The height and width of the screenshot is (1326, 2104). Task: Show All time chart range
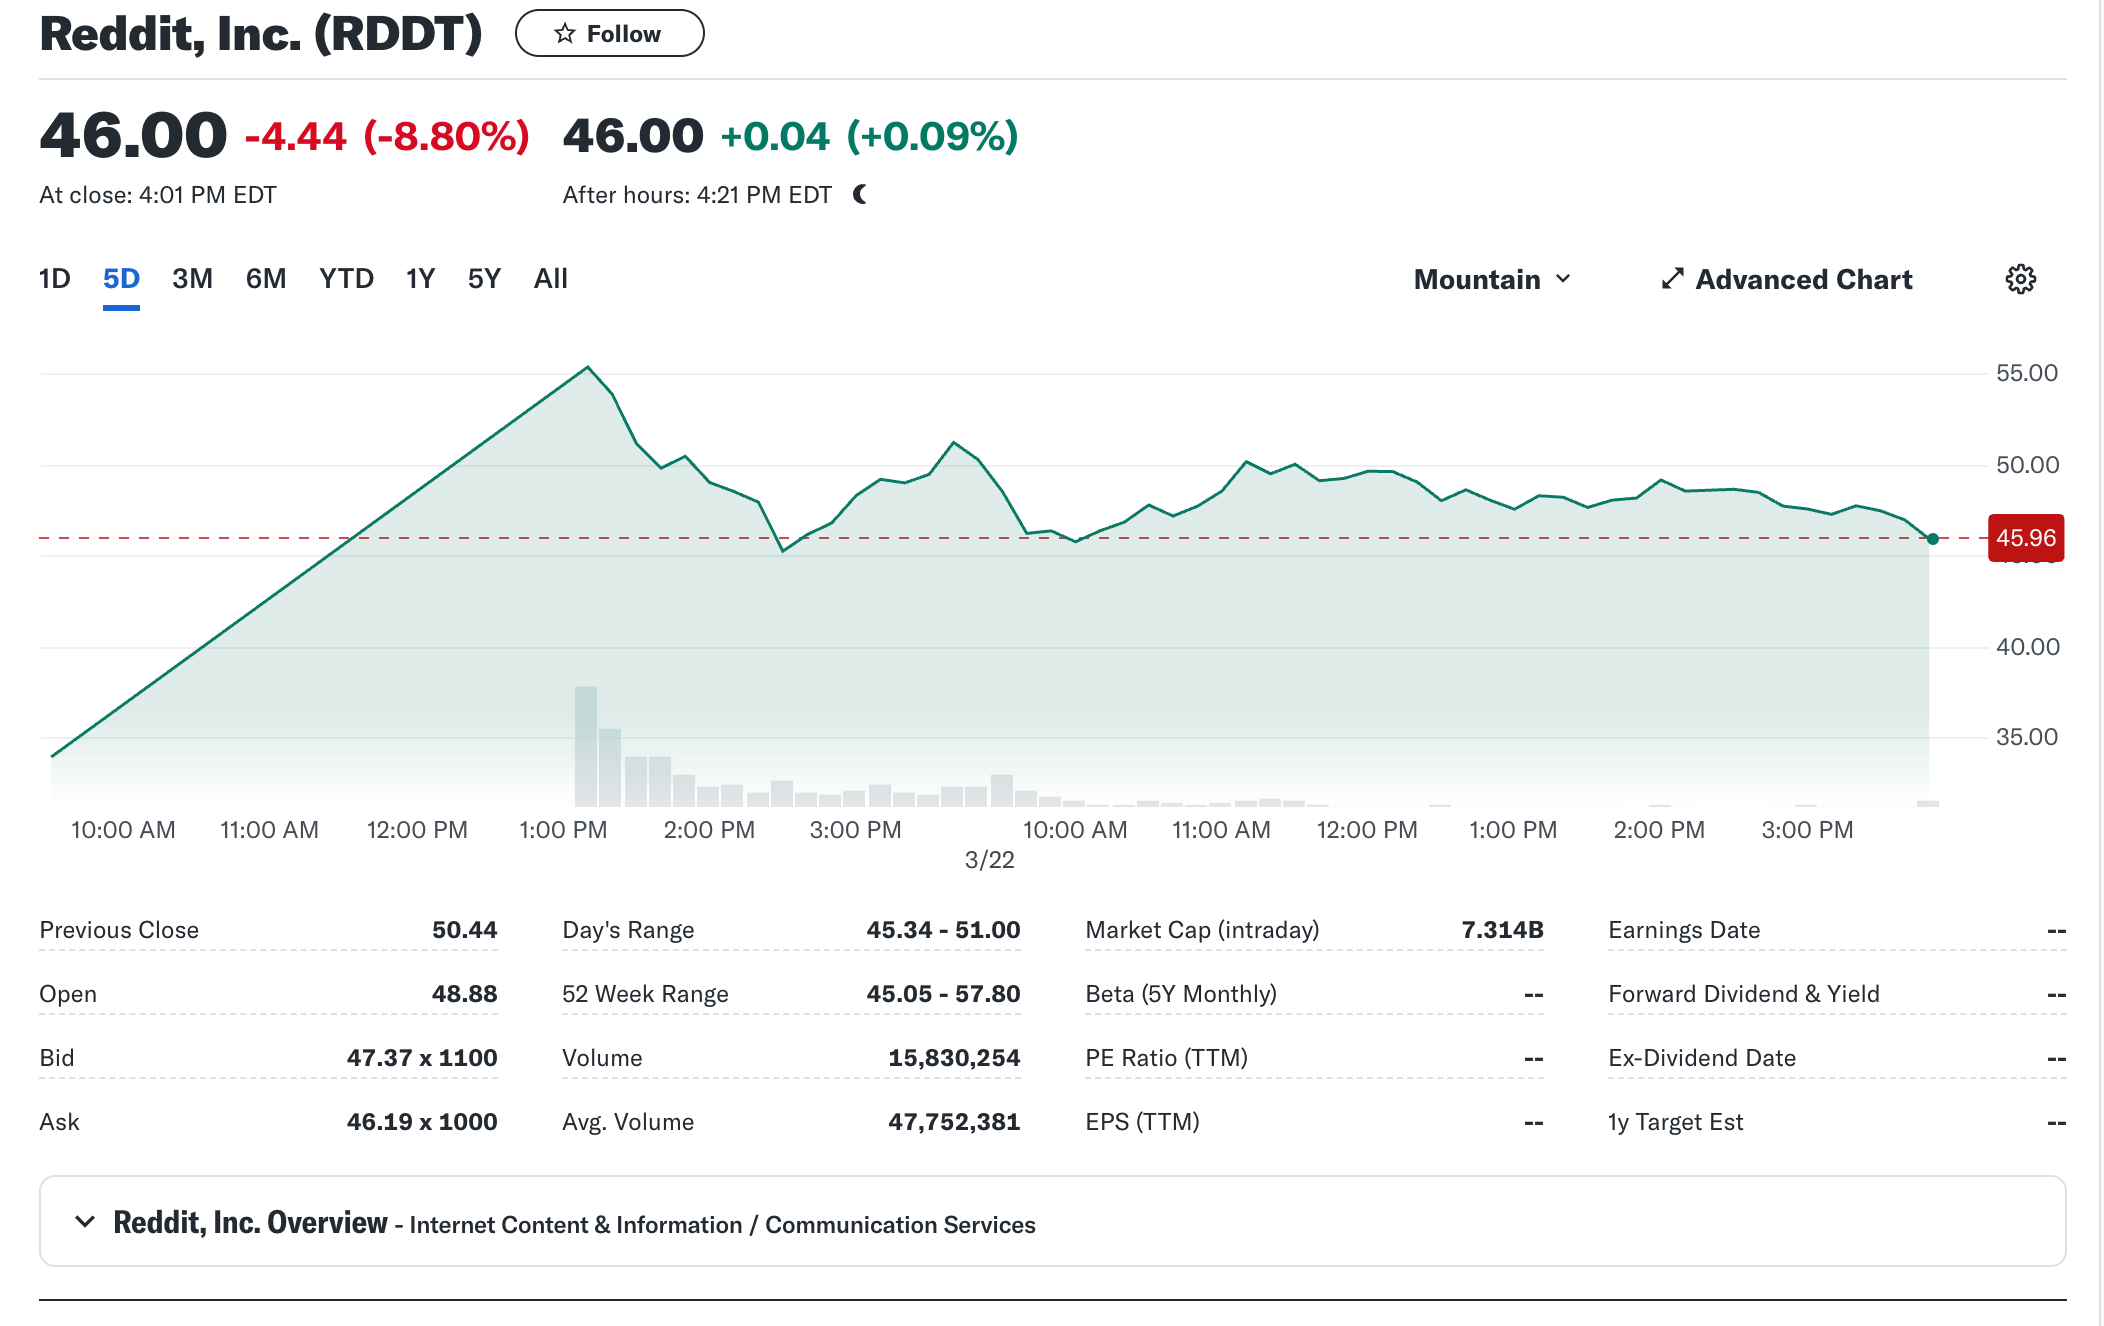click(550, 278)
